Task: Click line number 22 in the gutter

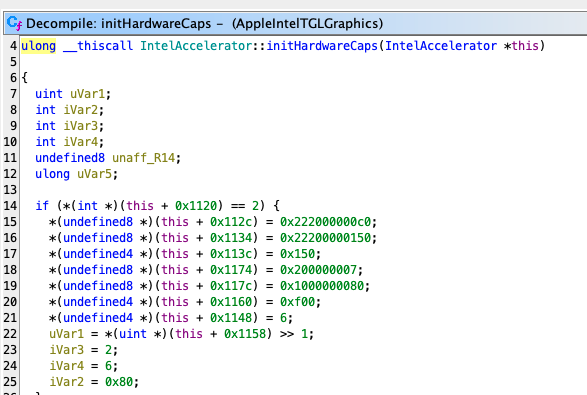Action: pyautogui.click(x=10, y=334)
